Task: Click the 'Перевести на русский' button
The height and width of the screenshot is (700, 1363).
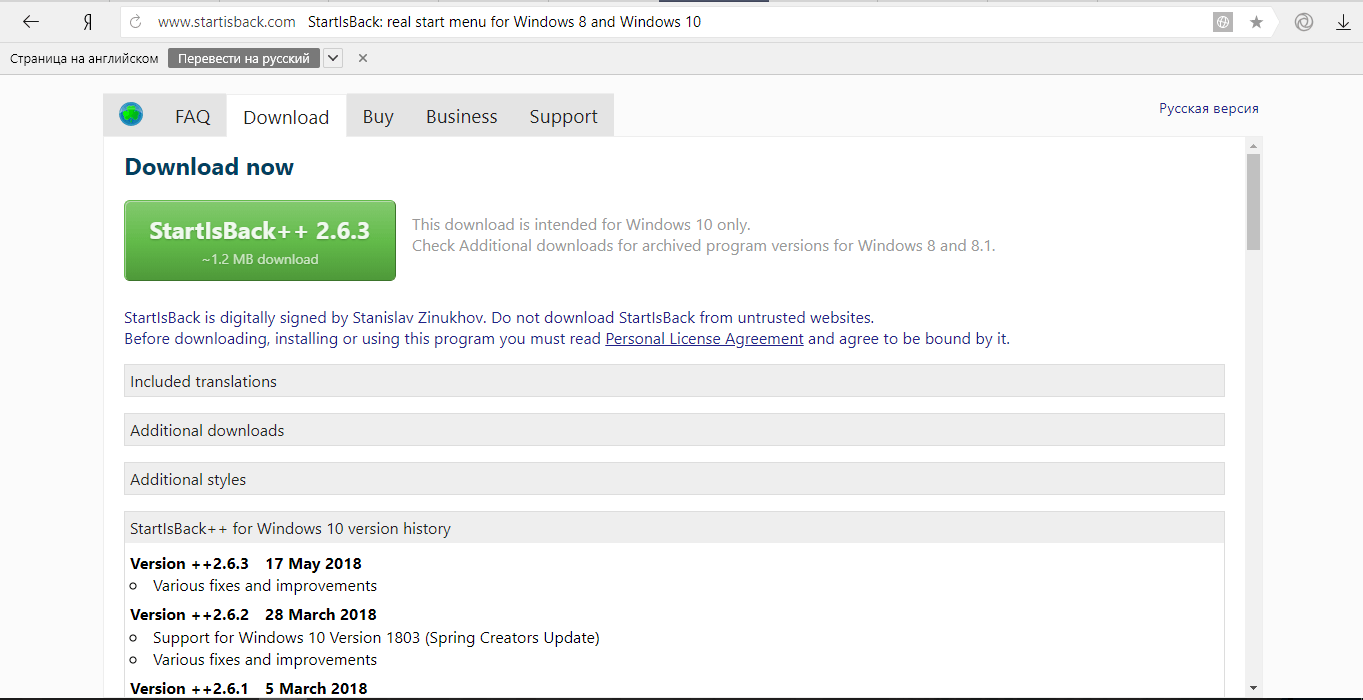Action: pos(244,58)
